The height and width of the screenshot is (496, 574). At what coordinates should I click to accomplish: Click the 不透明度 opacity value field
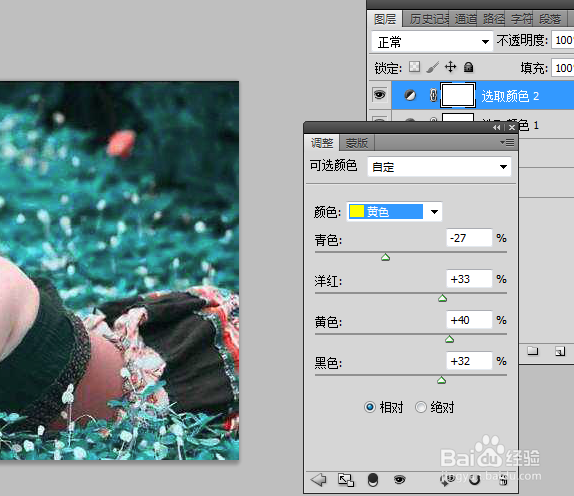coord(563,40)
